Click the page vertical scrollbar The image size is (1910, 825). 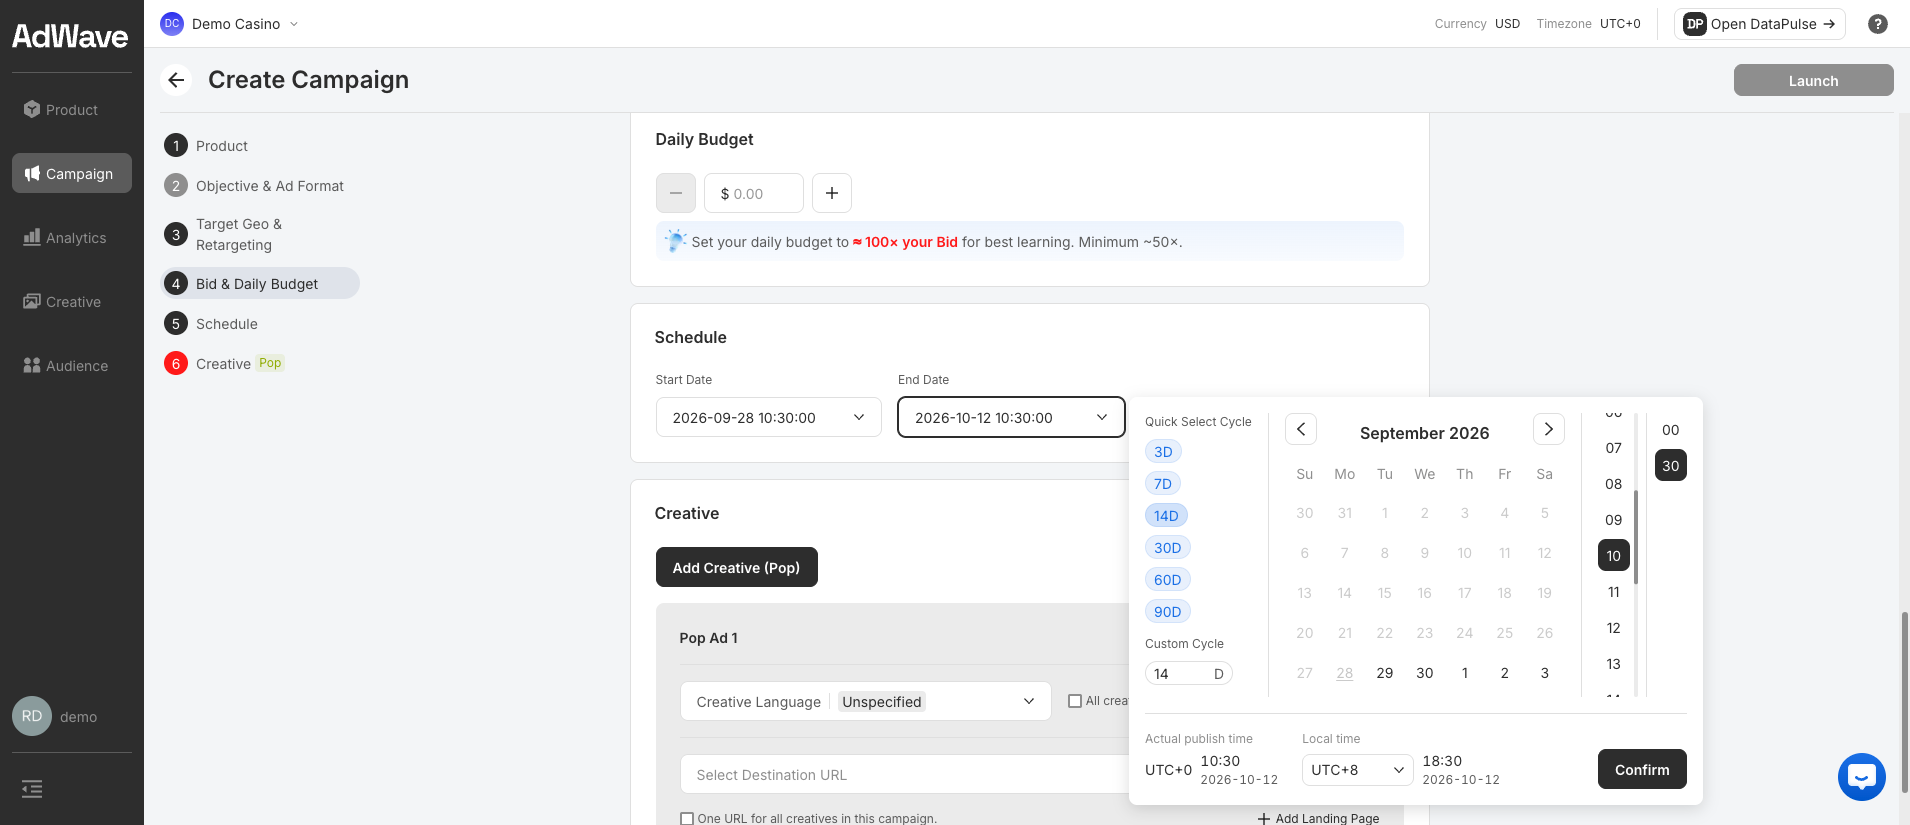click(1904, 700)
